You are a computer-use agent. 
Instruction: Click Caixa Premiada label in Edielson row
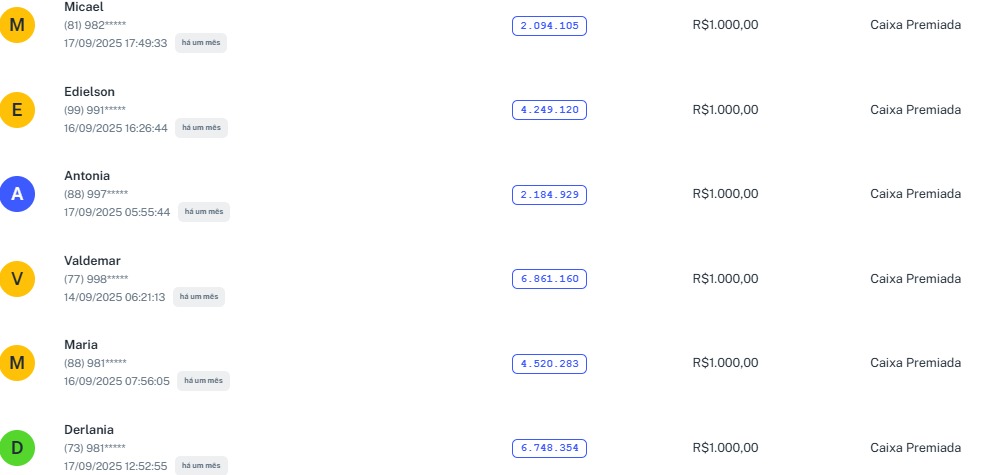point(915,109)
